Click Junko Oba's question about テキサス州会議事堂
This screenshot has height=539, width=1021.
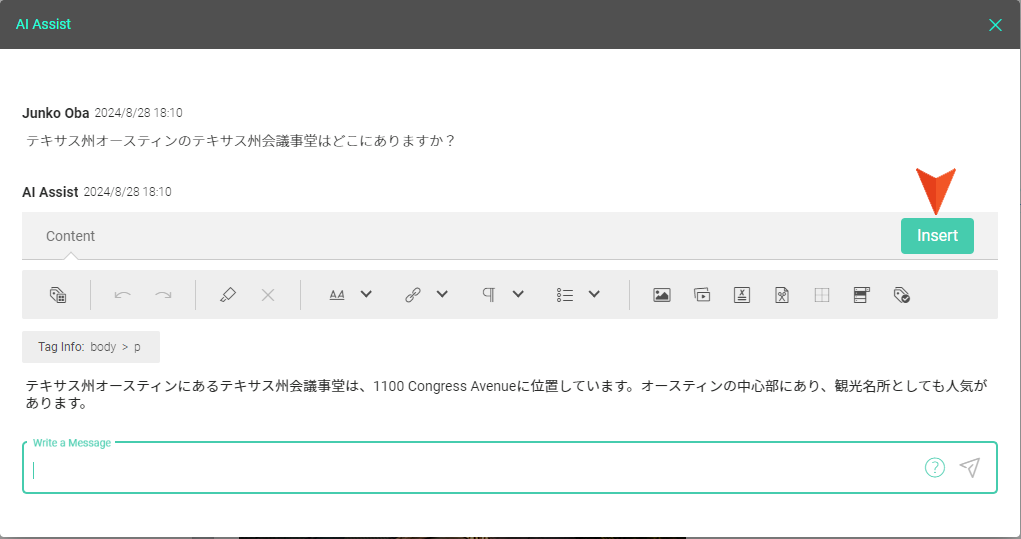click(240, 141)
